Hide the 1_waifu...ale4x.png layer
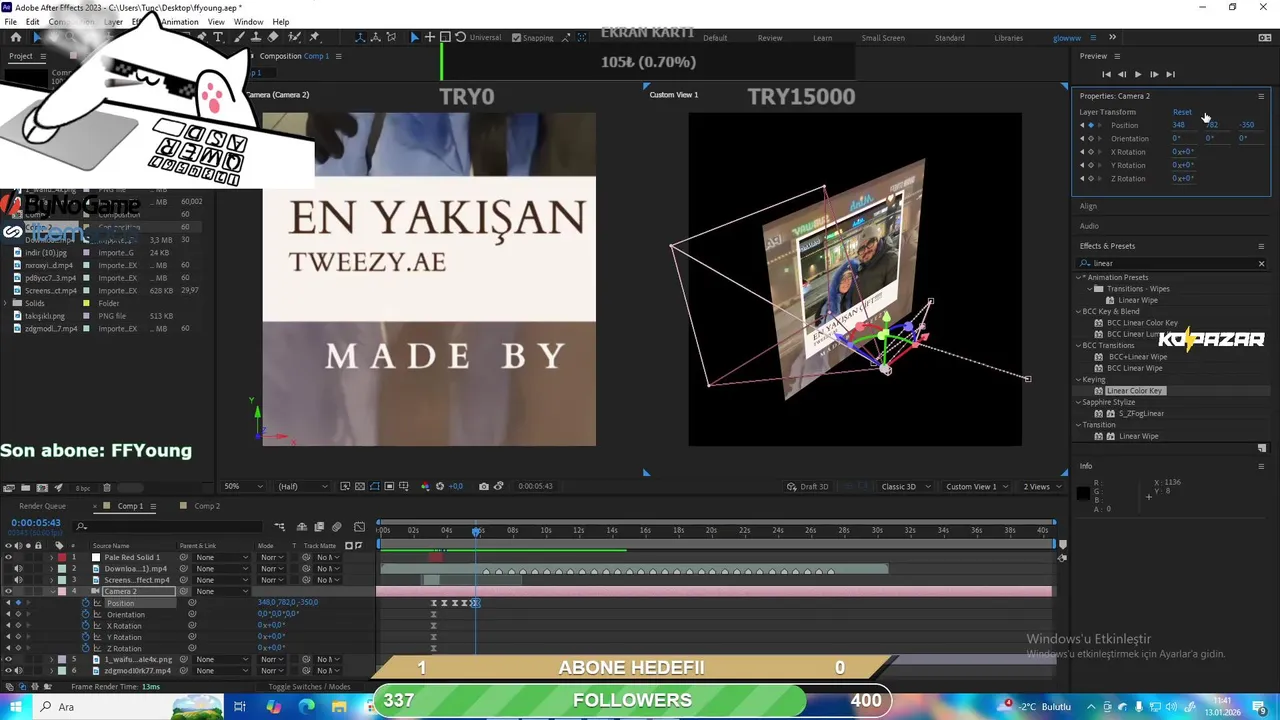The width and height of the screenshot is (1280, 720). (8, 659)
